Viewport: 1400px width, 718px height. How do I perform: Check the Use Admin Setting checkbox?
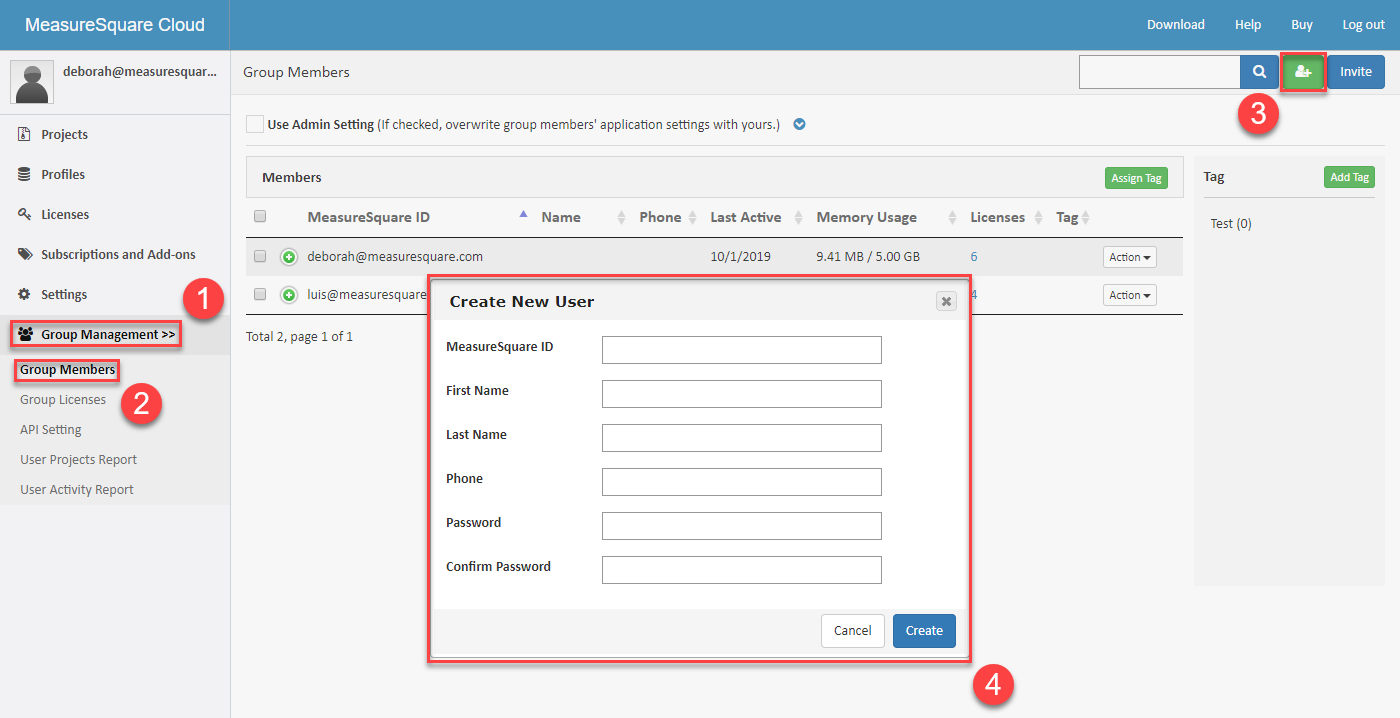255,125
